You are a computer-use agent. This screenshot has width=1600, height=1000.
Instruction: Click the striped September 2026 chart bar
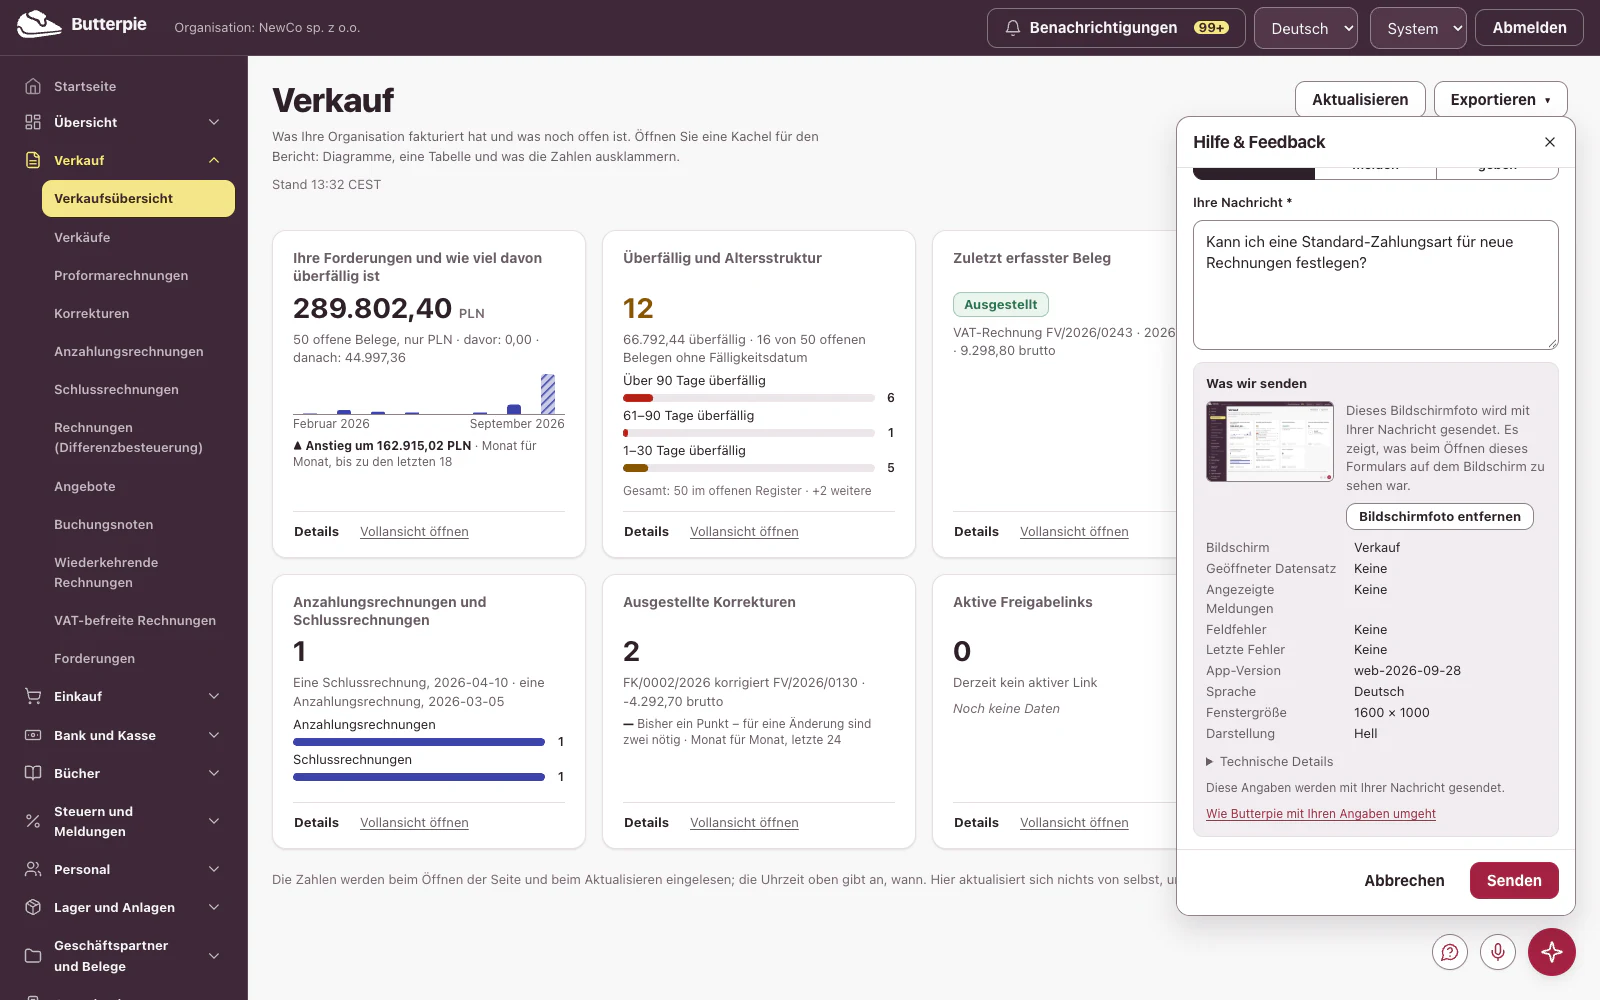pos(548,394)
